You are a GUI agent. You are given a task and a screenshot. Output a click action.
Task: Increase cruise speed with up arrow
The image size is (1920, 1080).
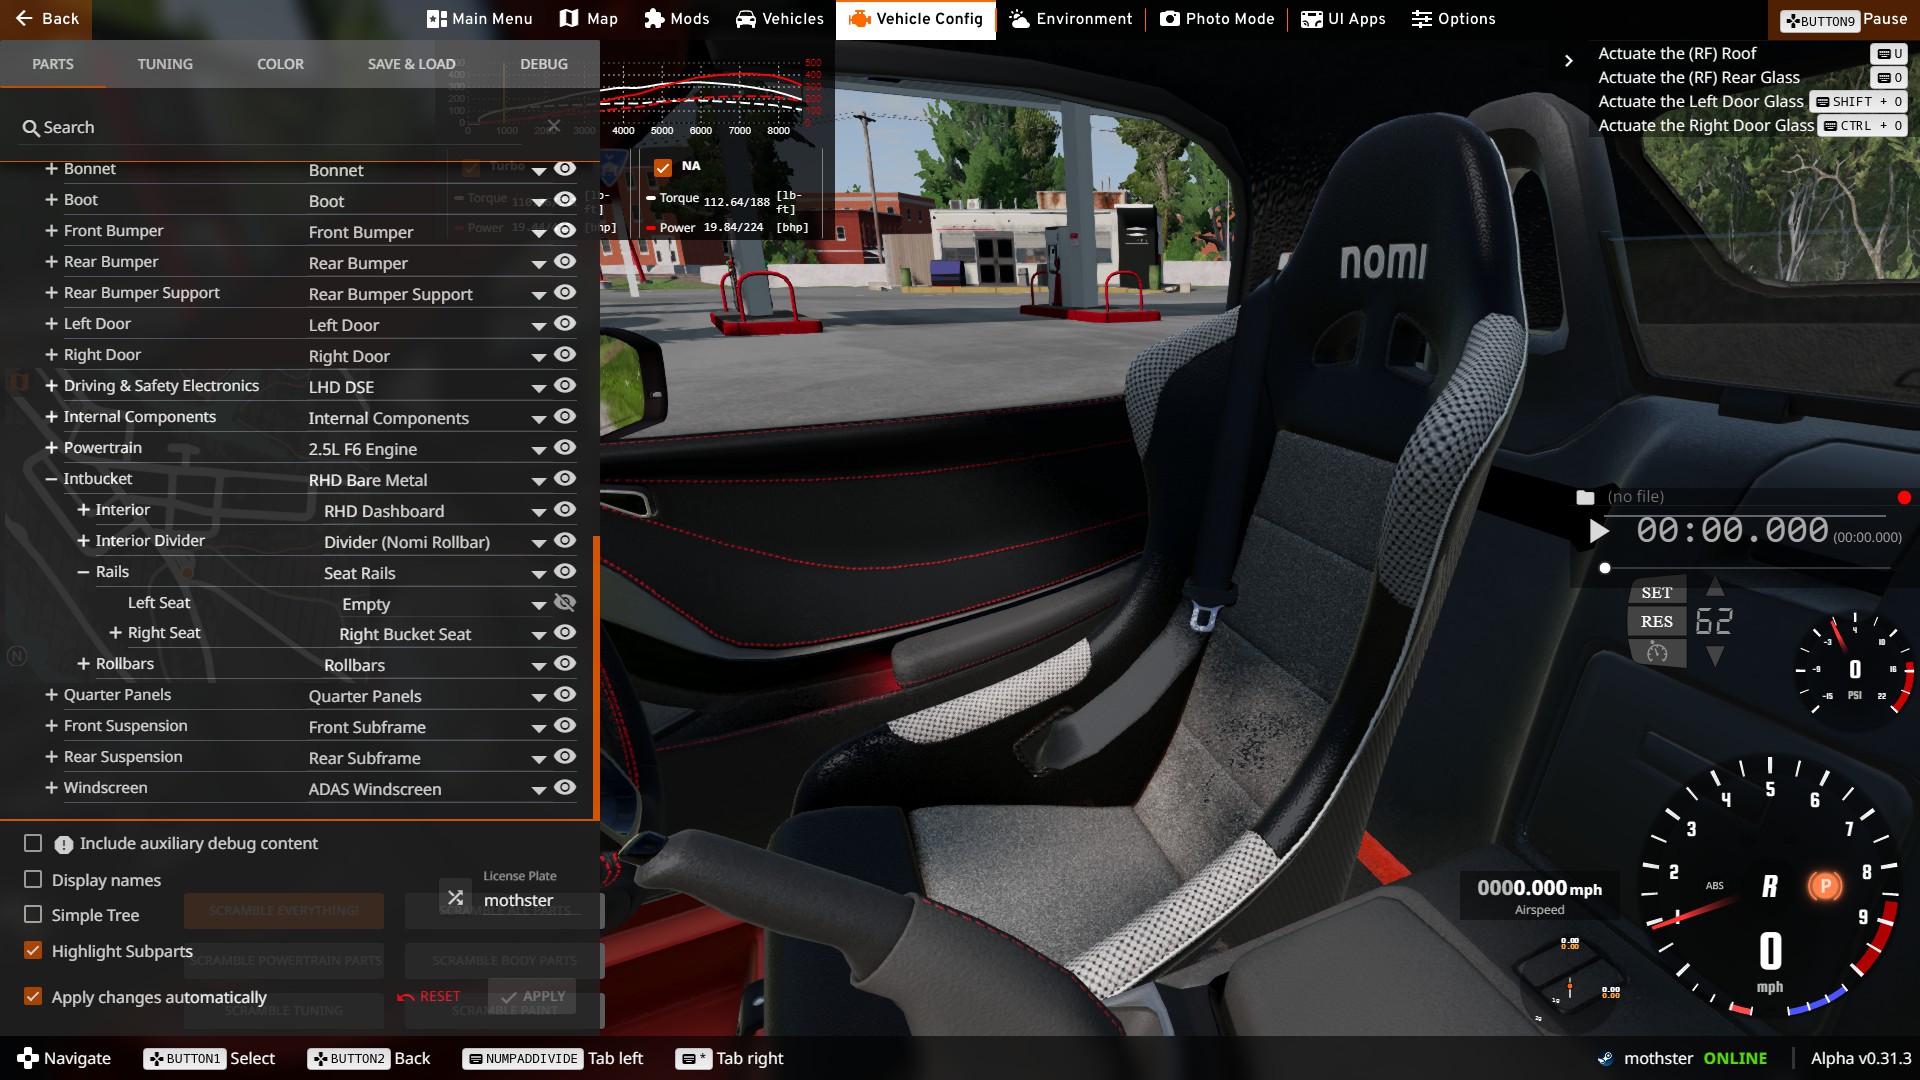pos(1715,586)
